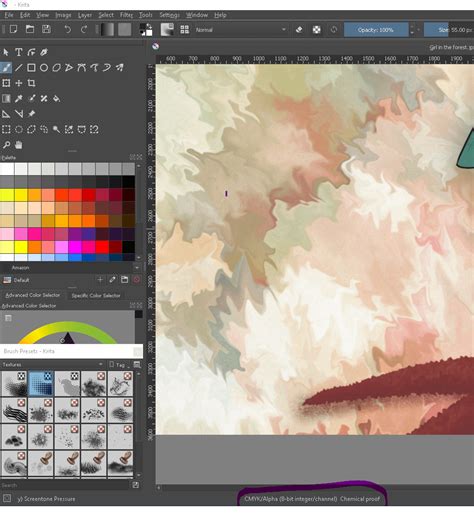Select the Calligraphy tool

tap(44, 52)
